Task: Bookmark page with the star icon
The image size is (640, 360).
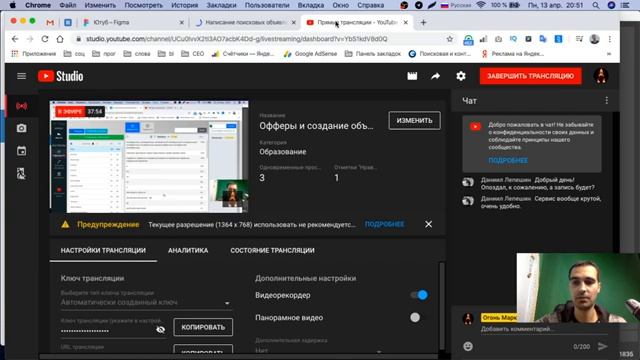Action: pyautogui.click(x=450, y=39)
